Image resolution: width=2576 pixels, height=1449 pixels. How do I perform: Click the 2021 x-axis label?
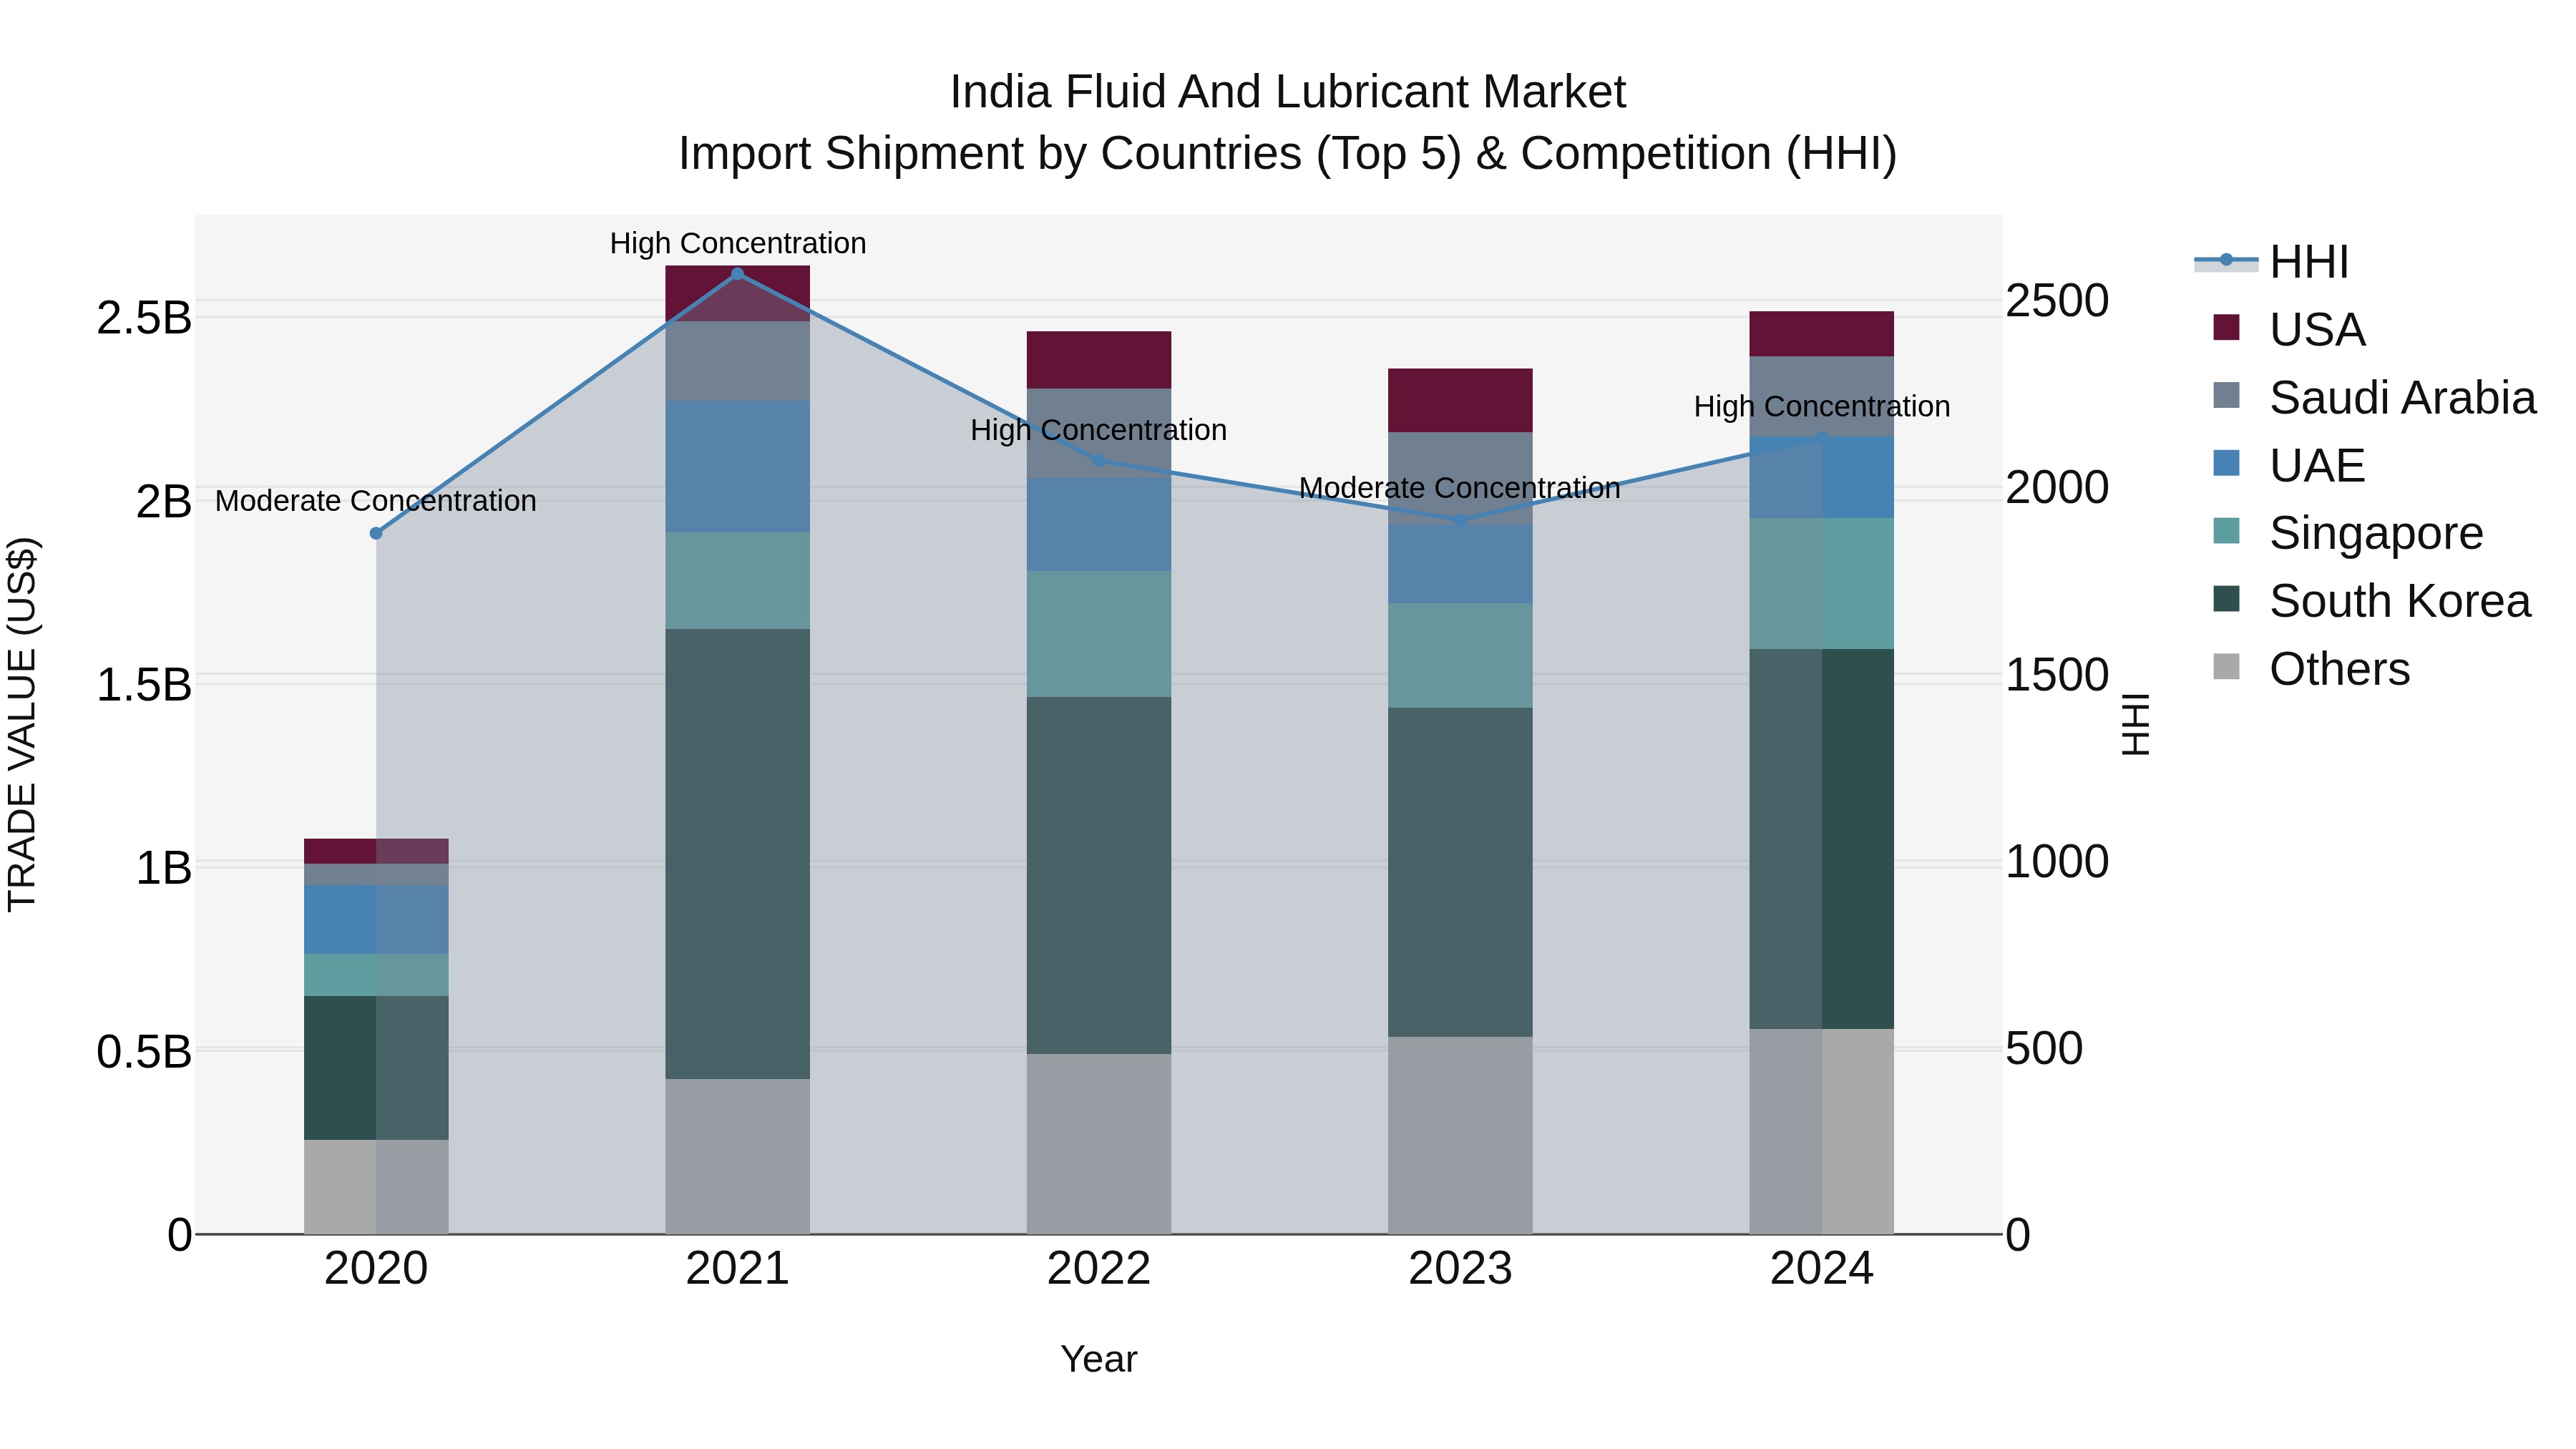738,1269
